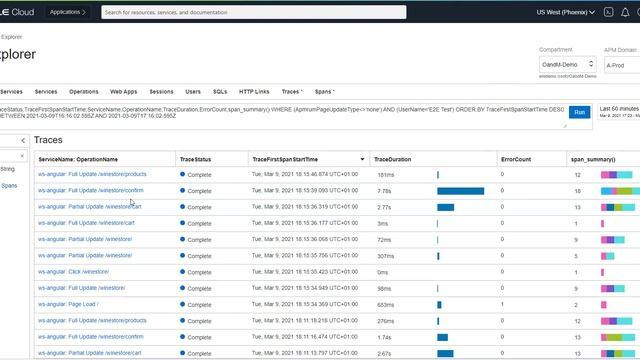Sort by TraceDuration column header
Image resolution: width=640 pixels, height=360 pixels.
pos(393,160)
